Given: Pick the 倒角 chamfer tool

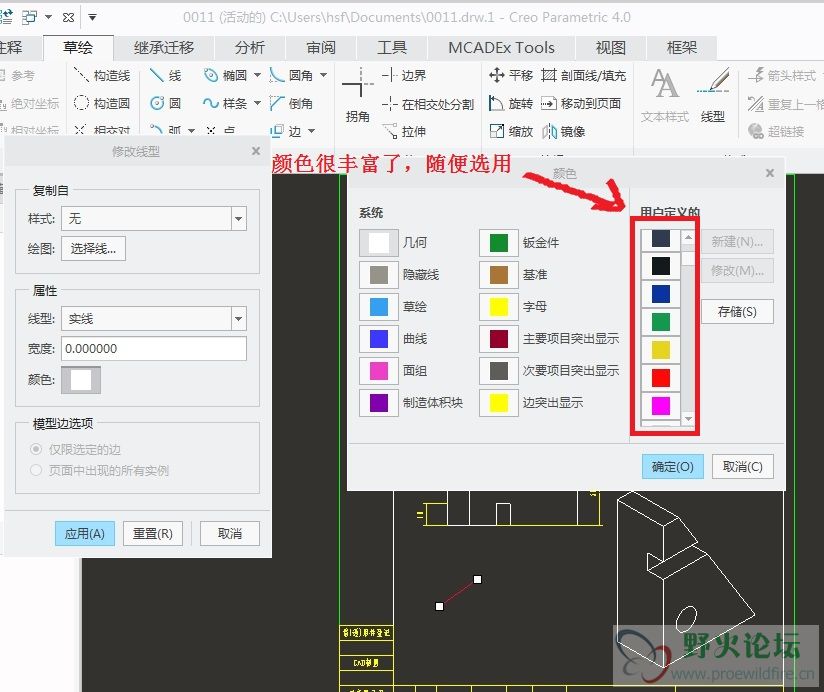Looking at the screenshot, I should coord(292,103).
